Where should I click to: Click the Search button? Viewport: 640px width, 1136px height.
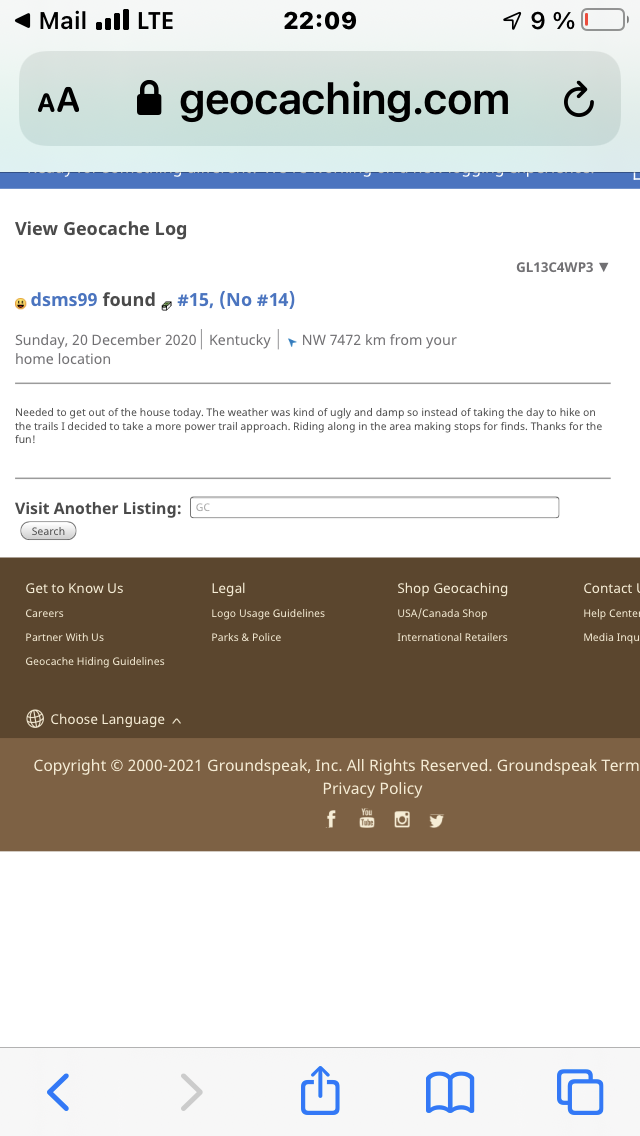click(48, 531)
